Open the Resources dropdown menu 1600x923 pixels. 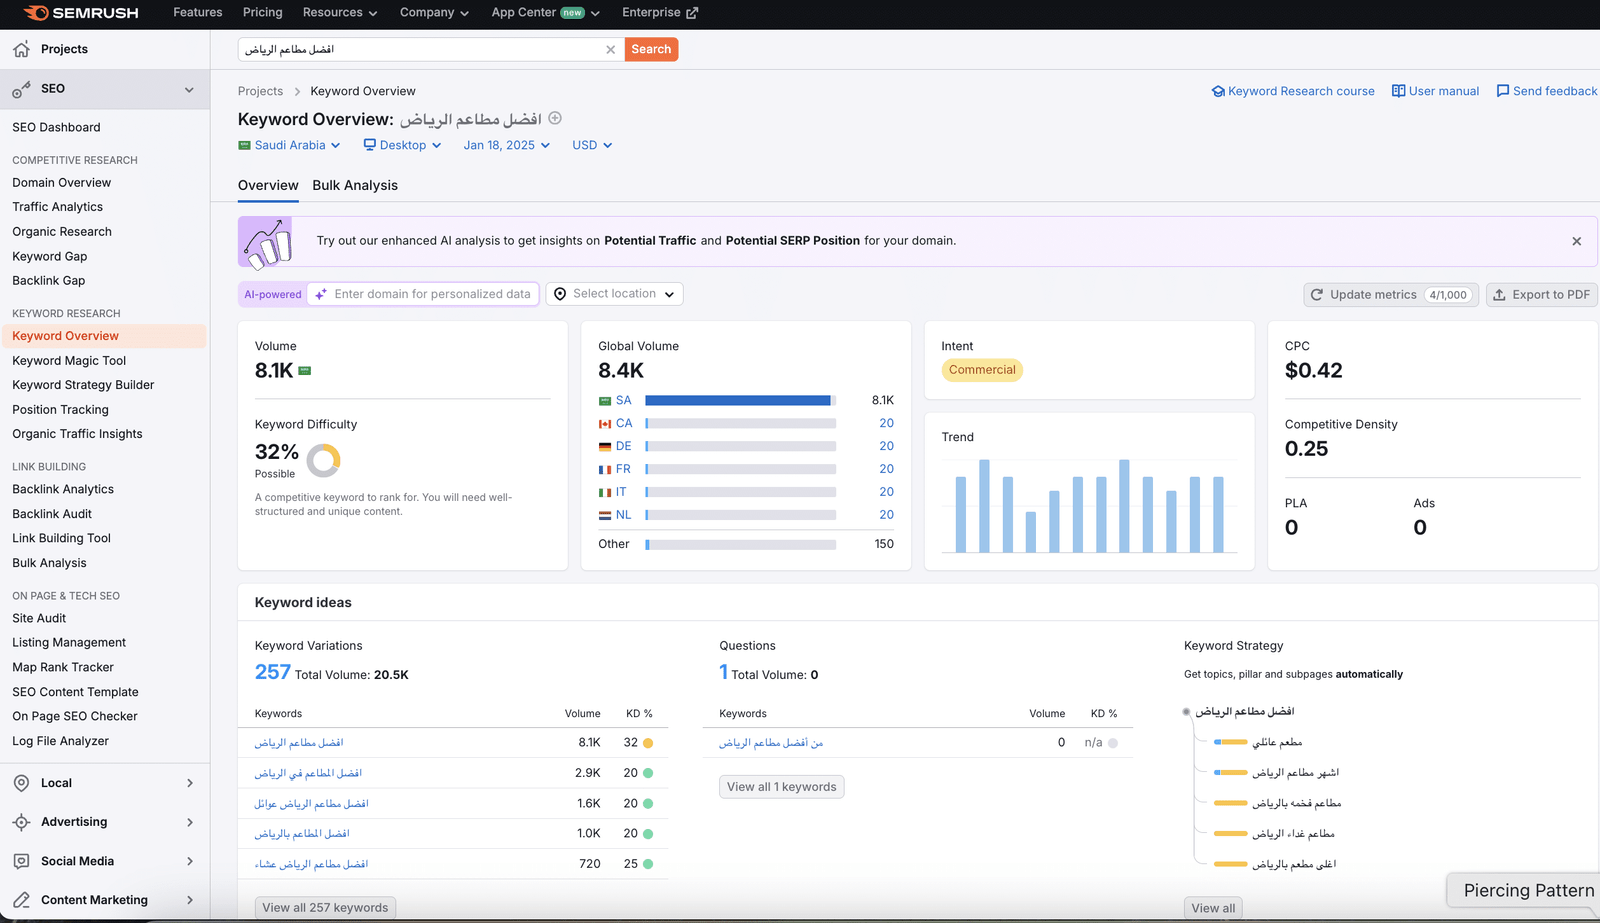pos(340,13)
